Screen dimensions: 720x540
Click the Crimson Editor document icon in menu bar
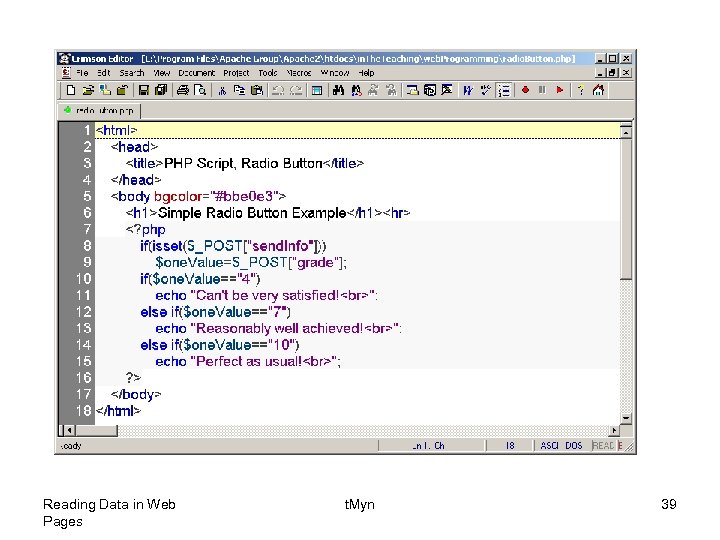pyautogui.click(x=67, y=73)
